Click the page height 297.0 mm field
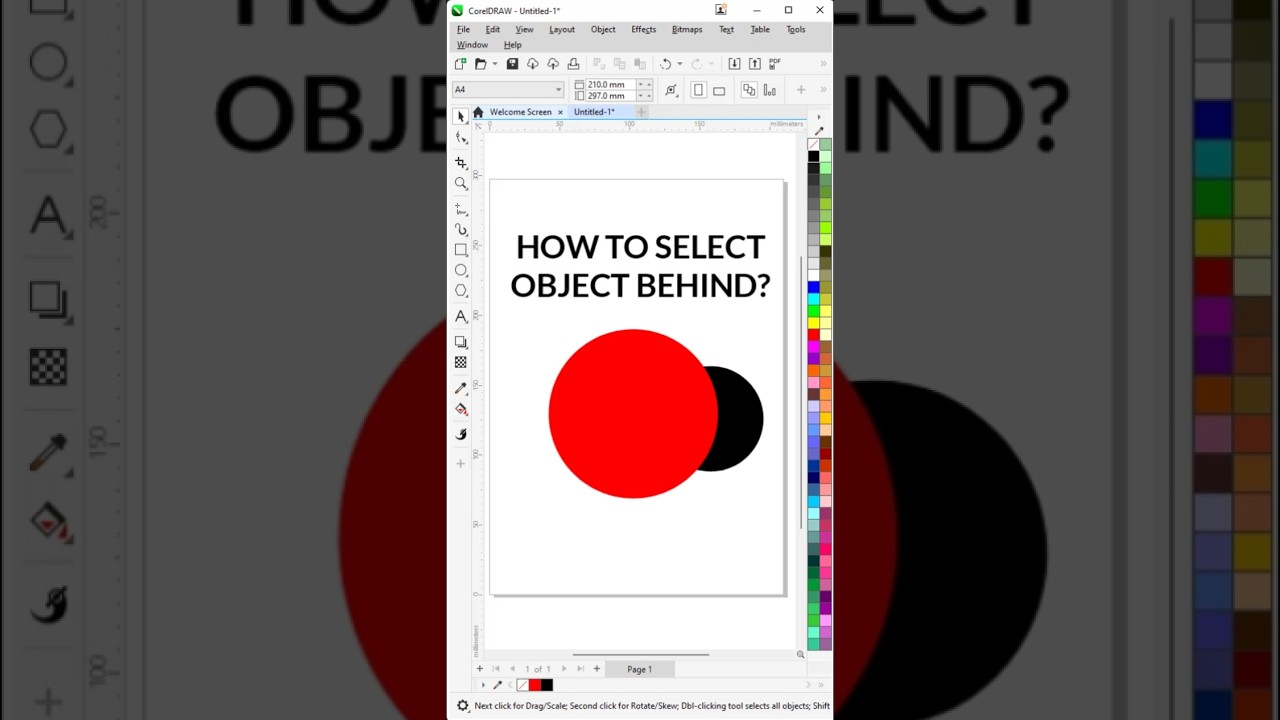The height and width of the screenshot is (720, 1280). (610, 96)
